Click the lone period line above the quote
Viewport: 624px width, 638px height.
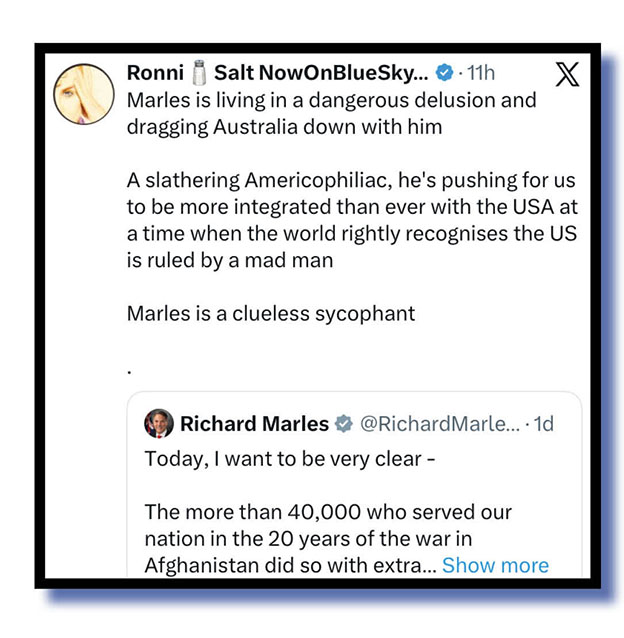tap(130, 366)
